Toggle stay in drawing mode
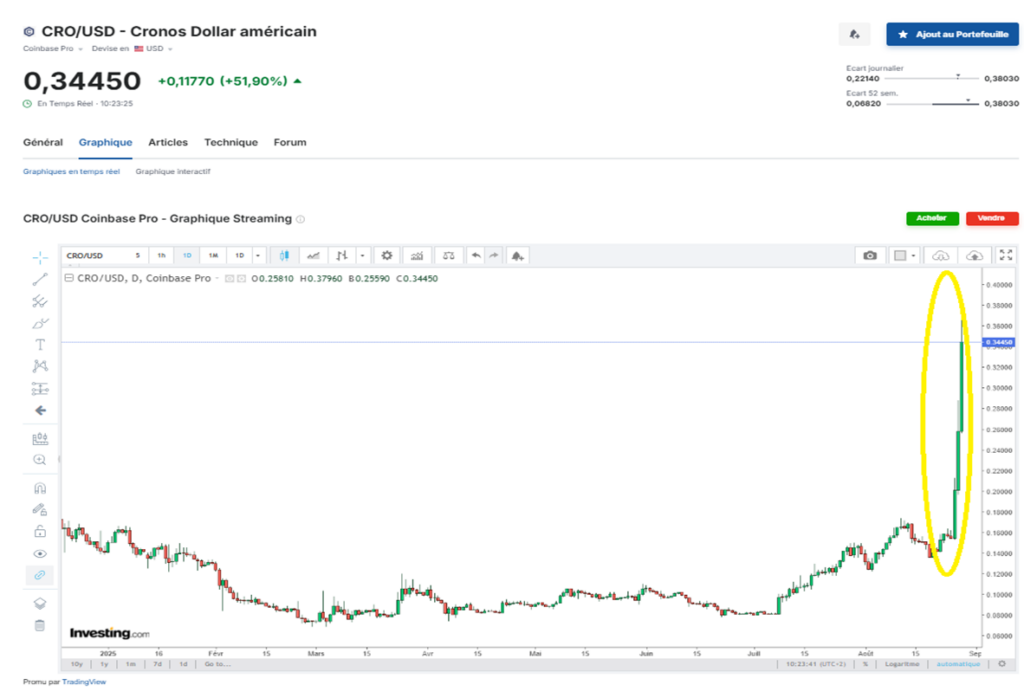Image resolution: width=1024 pixels, height=698 pixels. [x=40, y=510]
